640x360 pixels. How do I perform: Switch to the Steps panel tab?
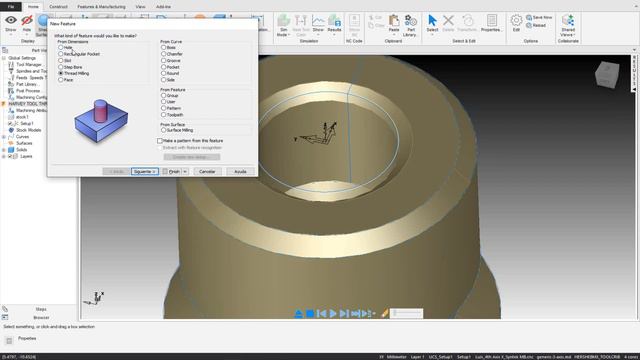coord(41,309)
